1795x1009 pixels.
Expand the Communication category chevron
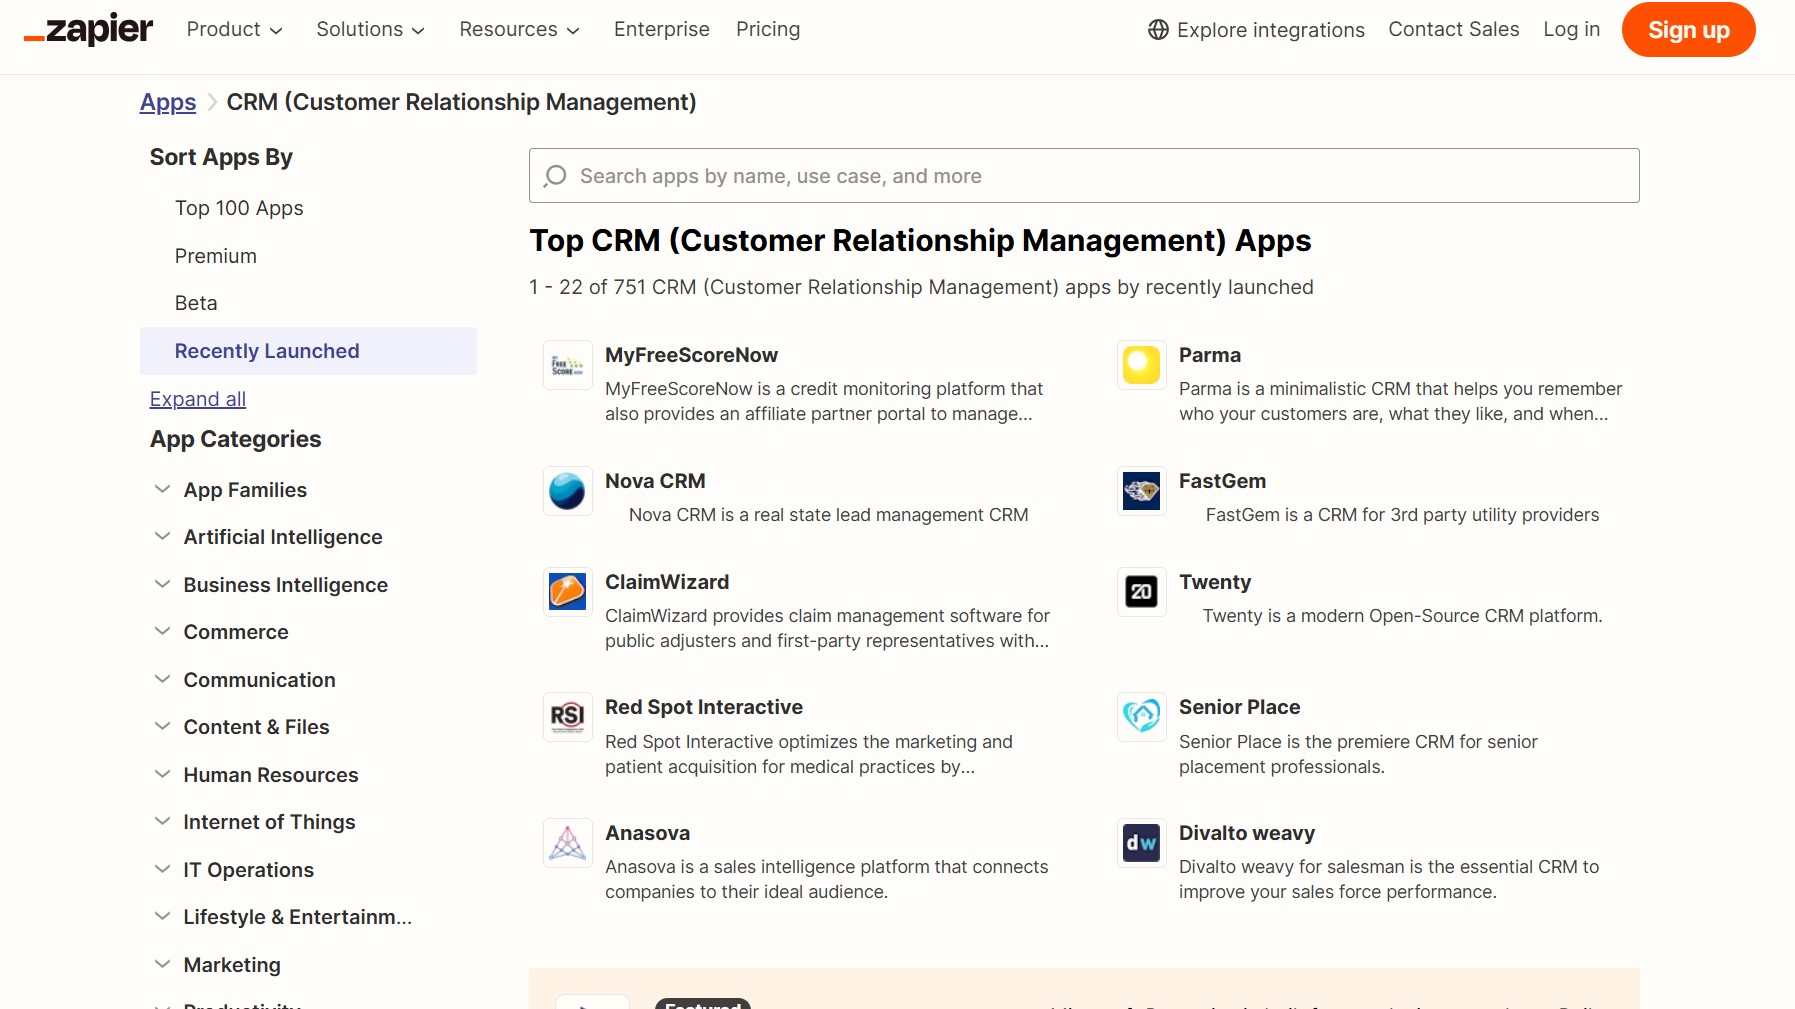click(162, 679)
